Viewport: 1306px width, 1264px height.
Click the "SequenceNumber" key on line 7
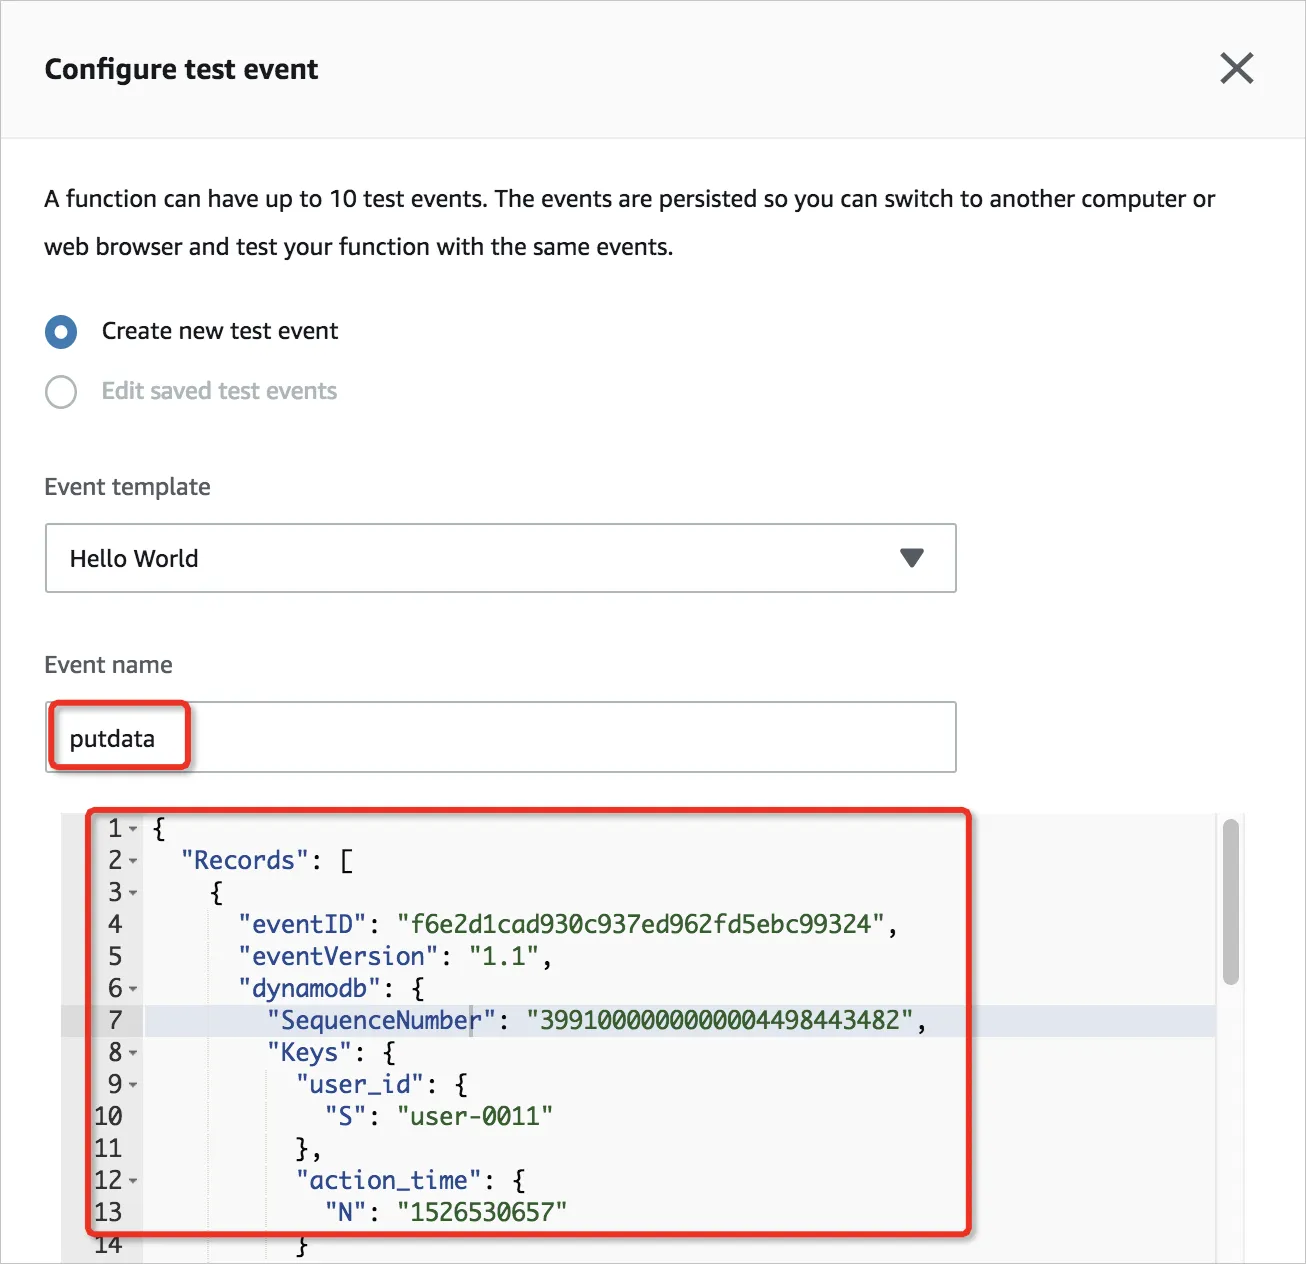coord(382,1020)
